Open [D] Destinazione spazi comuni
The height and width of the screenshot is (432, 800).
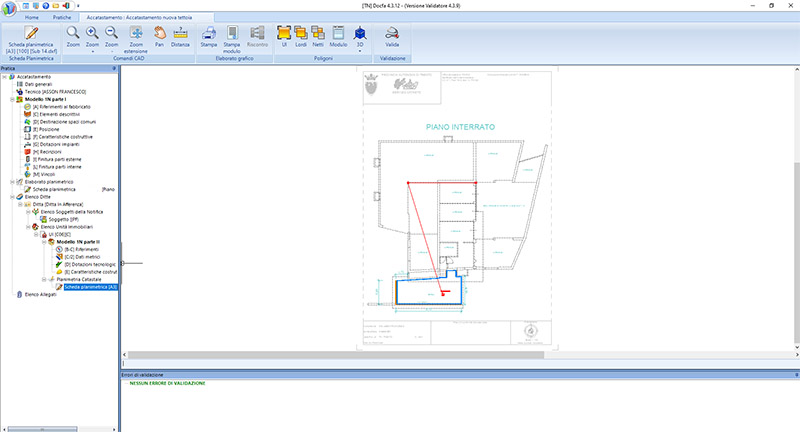[x=64, y=122]
